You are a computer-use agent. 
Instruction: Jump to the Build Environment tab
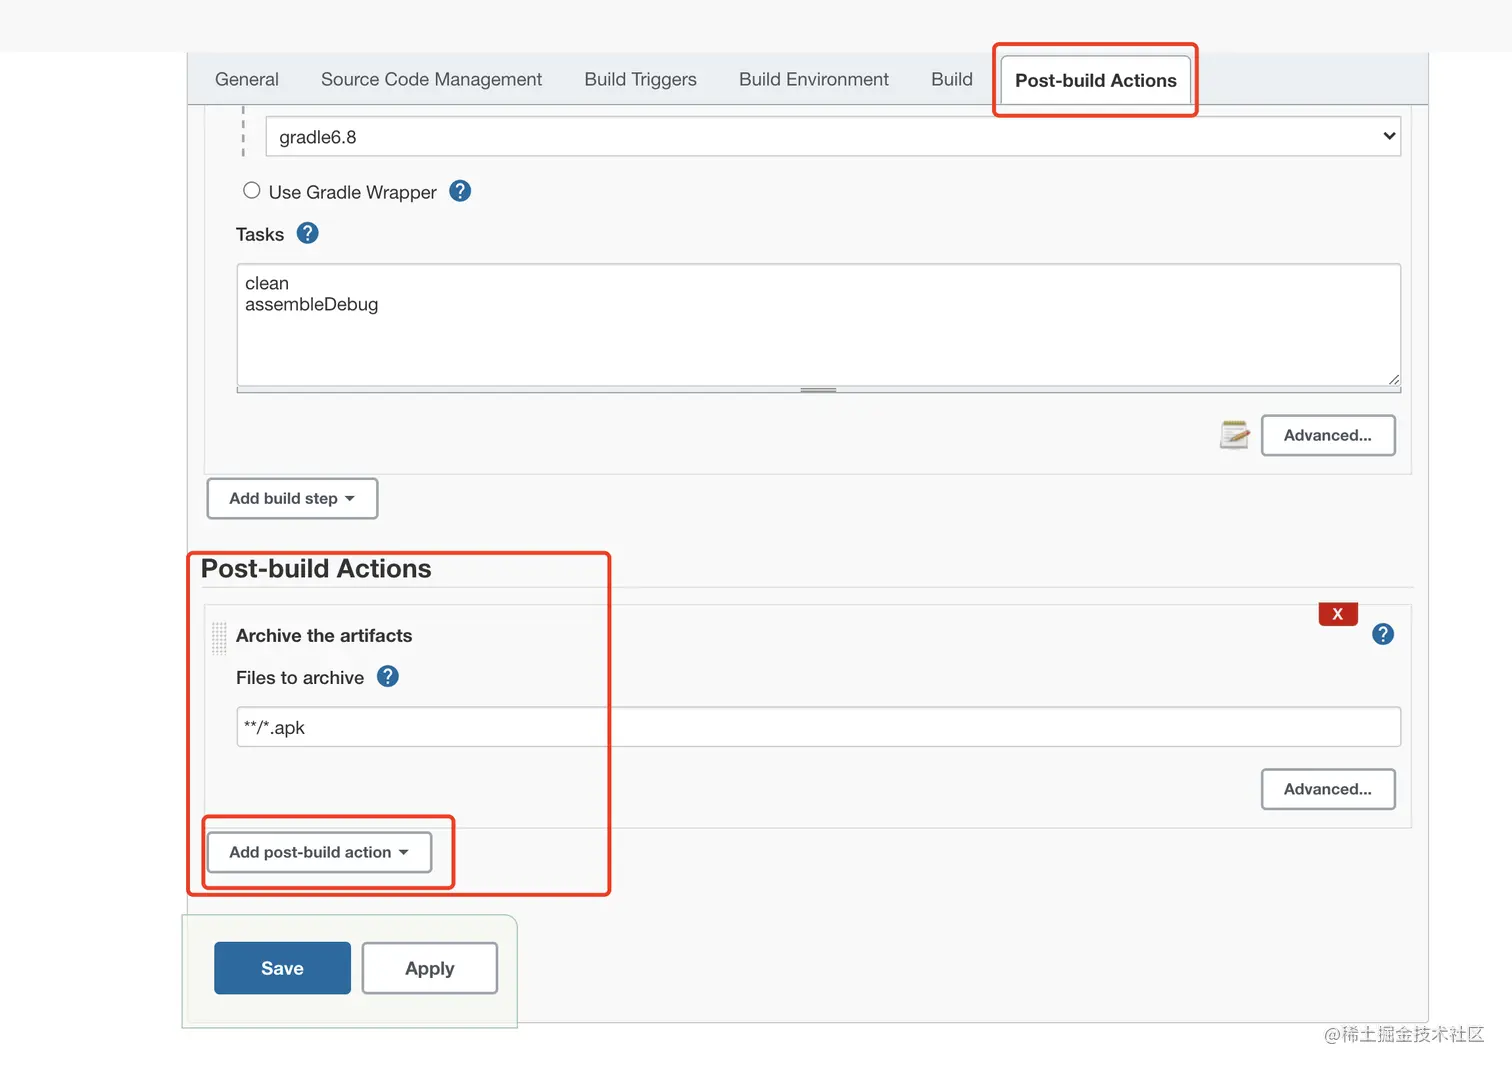coord(813,79)
